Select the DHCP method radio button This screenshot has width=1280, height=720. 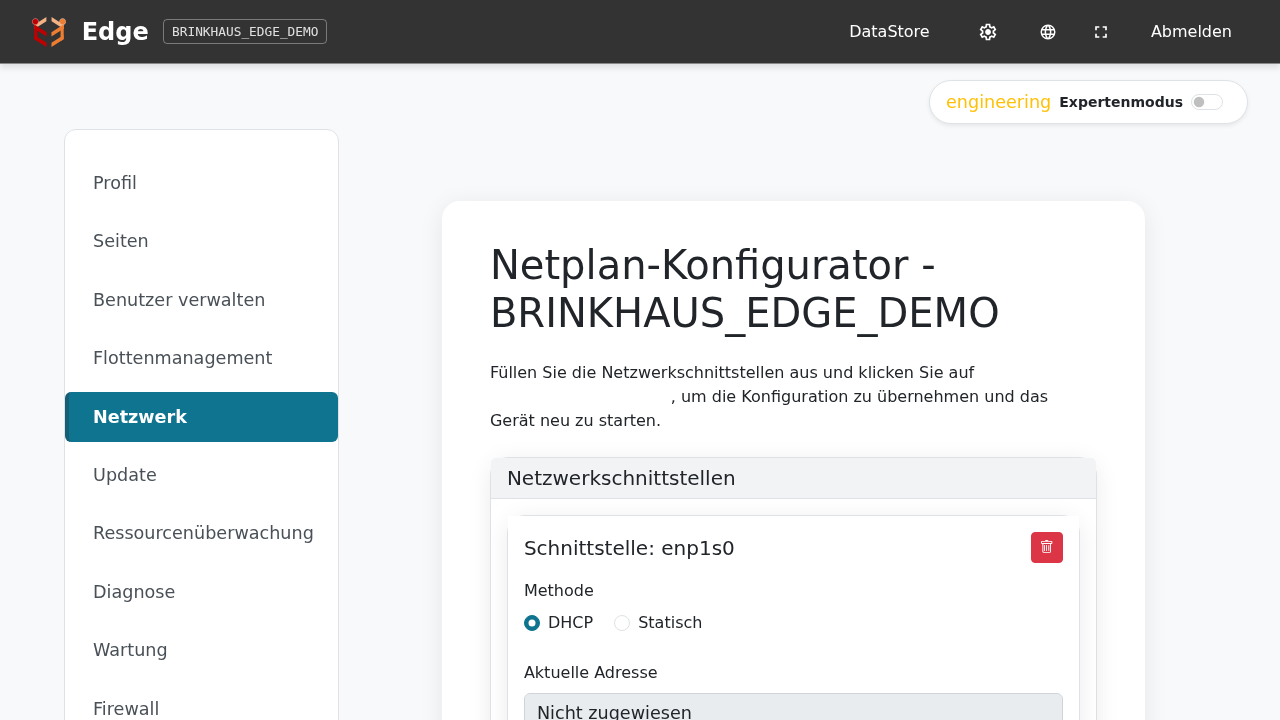[x=532, y=623]
